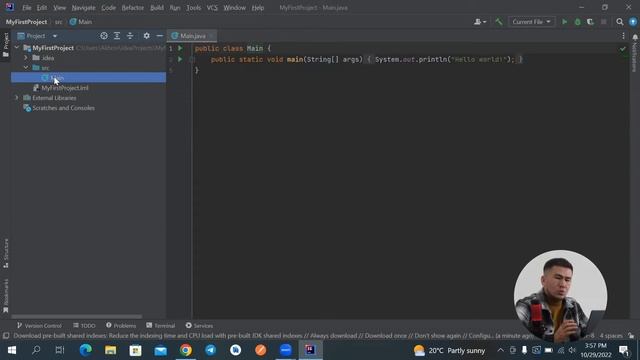Click MyFirstProject breadcrumb in navigation bar

coord(27,22)
